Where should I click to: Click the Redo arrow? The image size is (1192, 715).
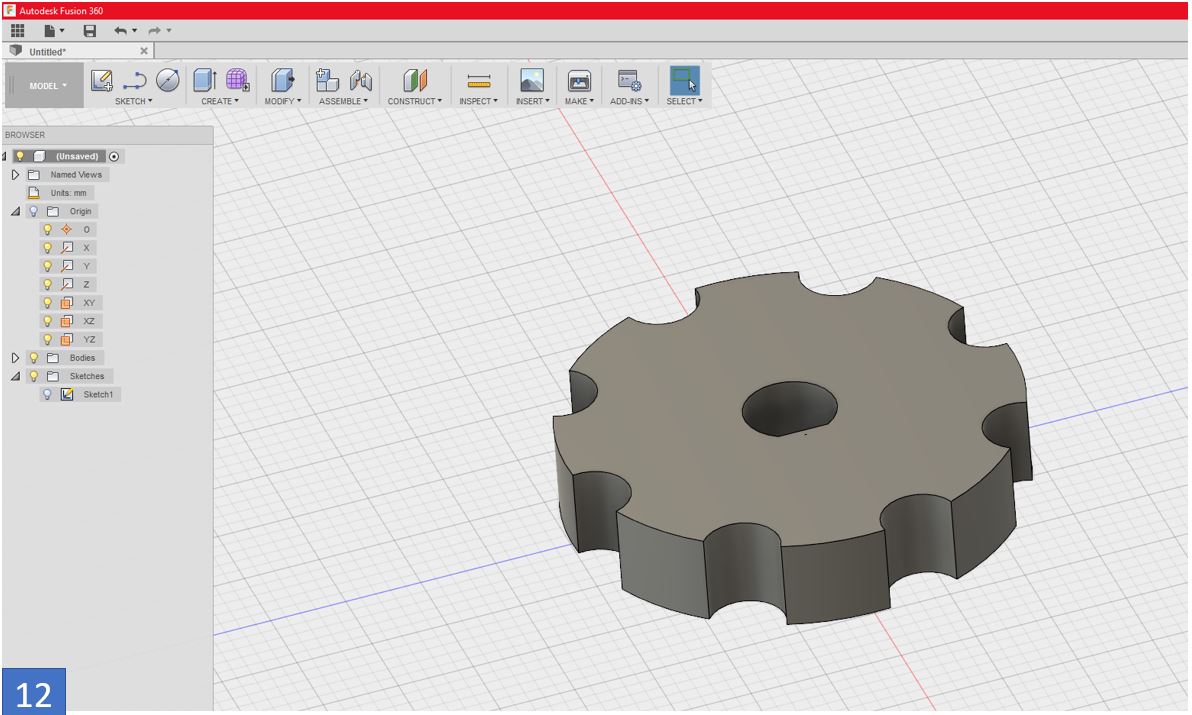click(154, 30)
